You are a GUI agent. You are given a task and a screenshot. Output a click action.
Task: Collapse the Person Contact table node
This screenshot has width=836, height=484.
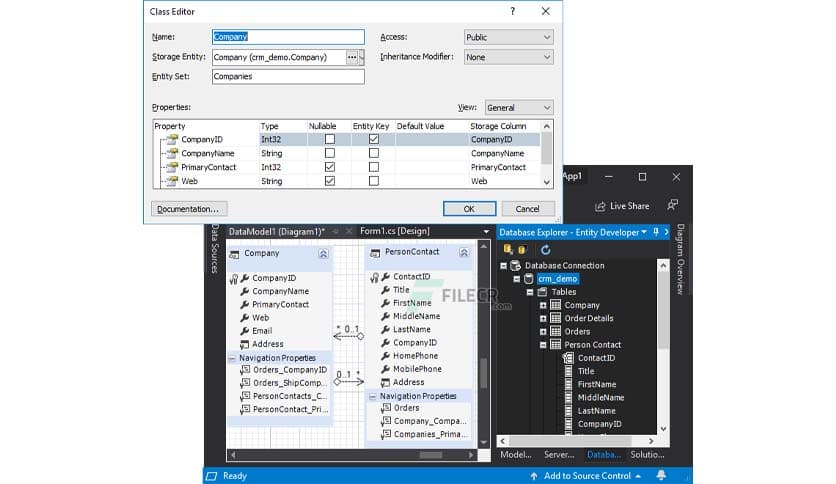[543, 345]
